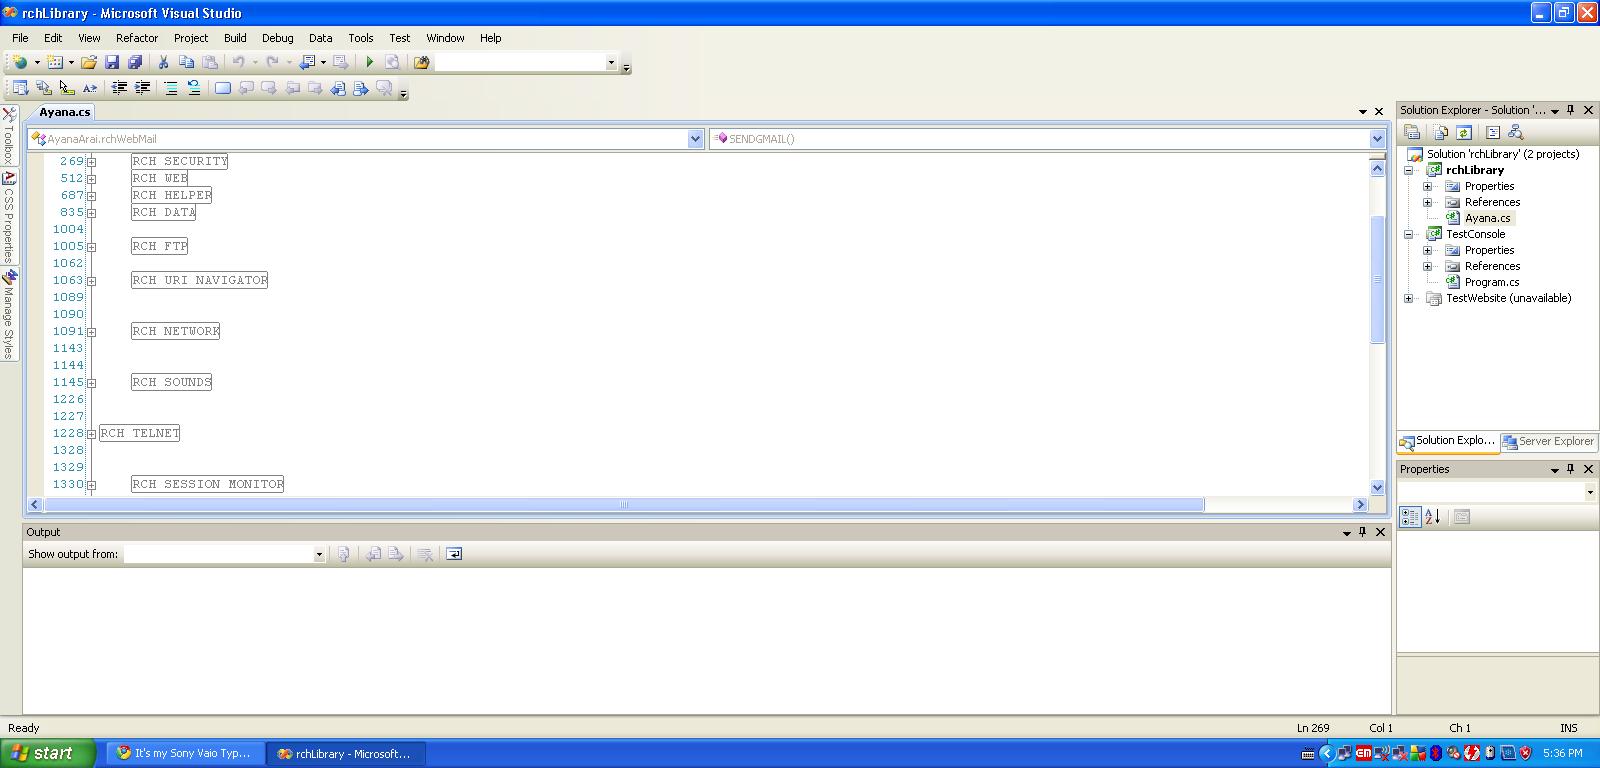Open the AyanaArai.rchWebMail types dropdown
1600x768 pixels.
[696, 139]
